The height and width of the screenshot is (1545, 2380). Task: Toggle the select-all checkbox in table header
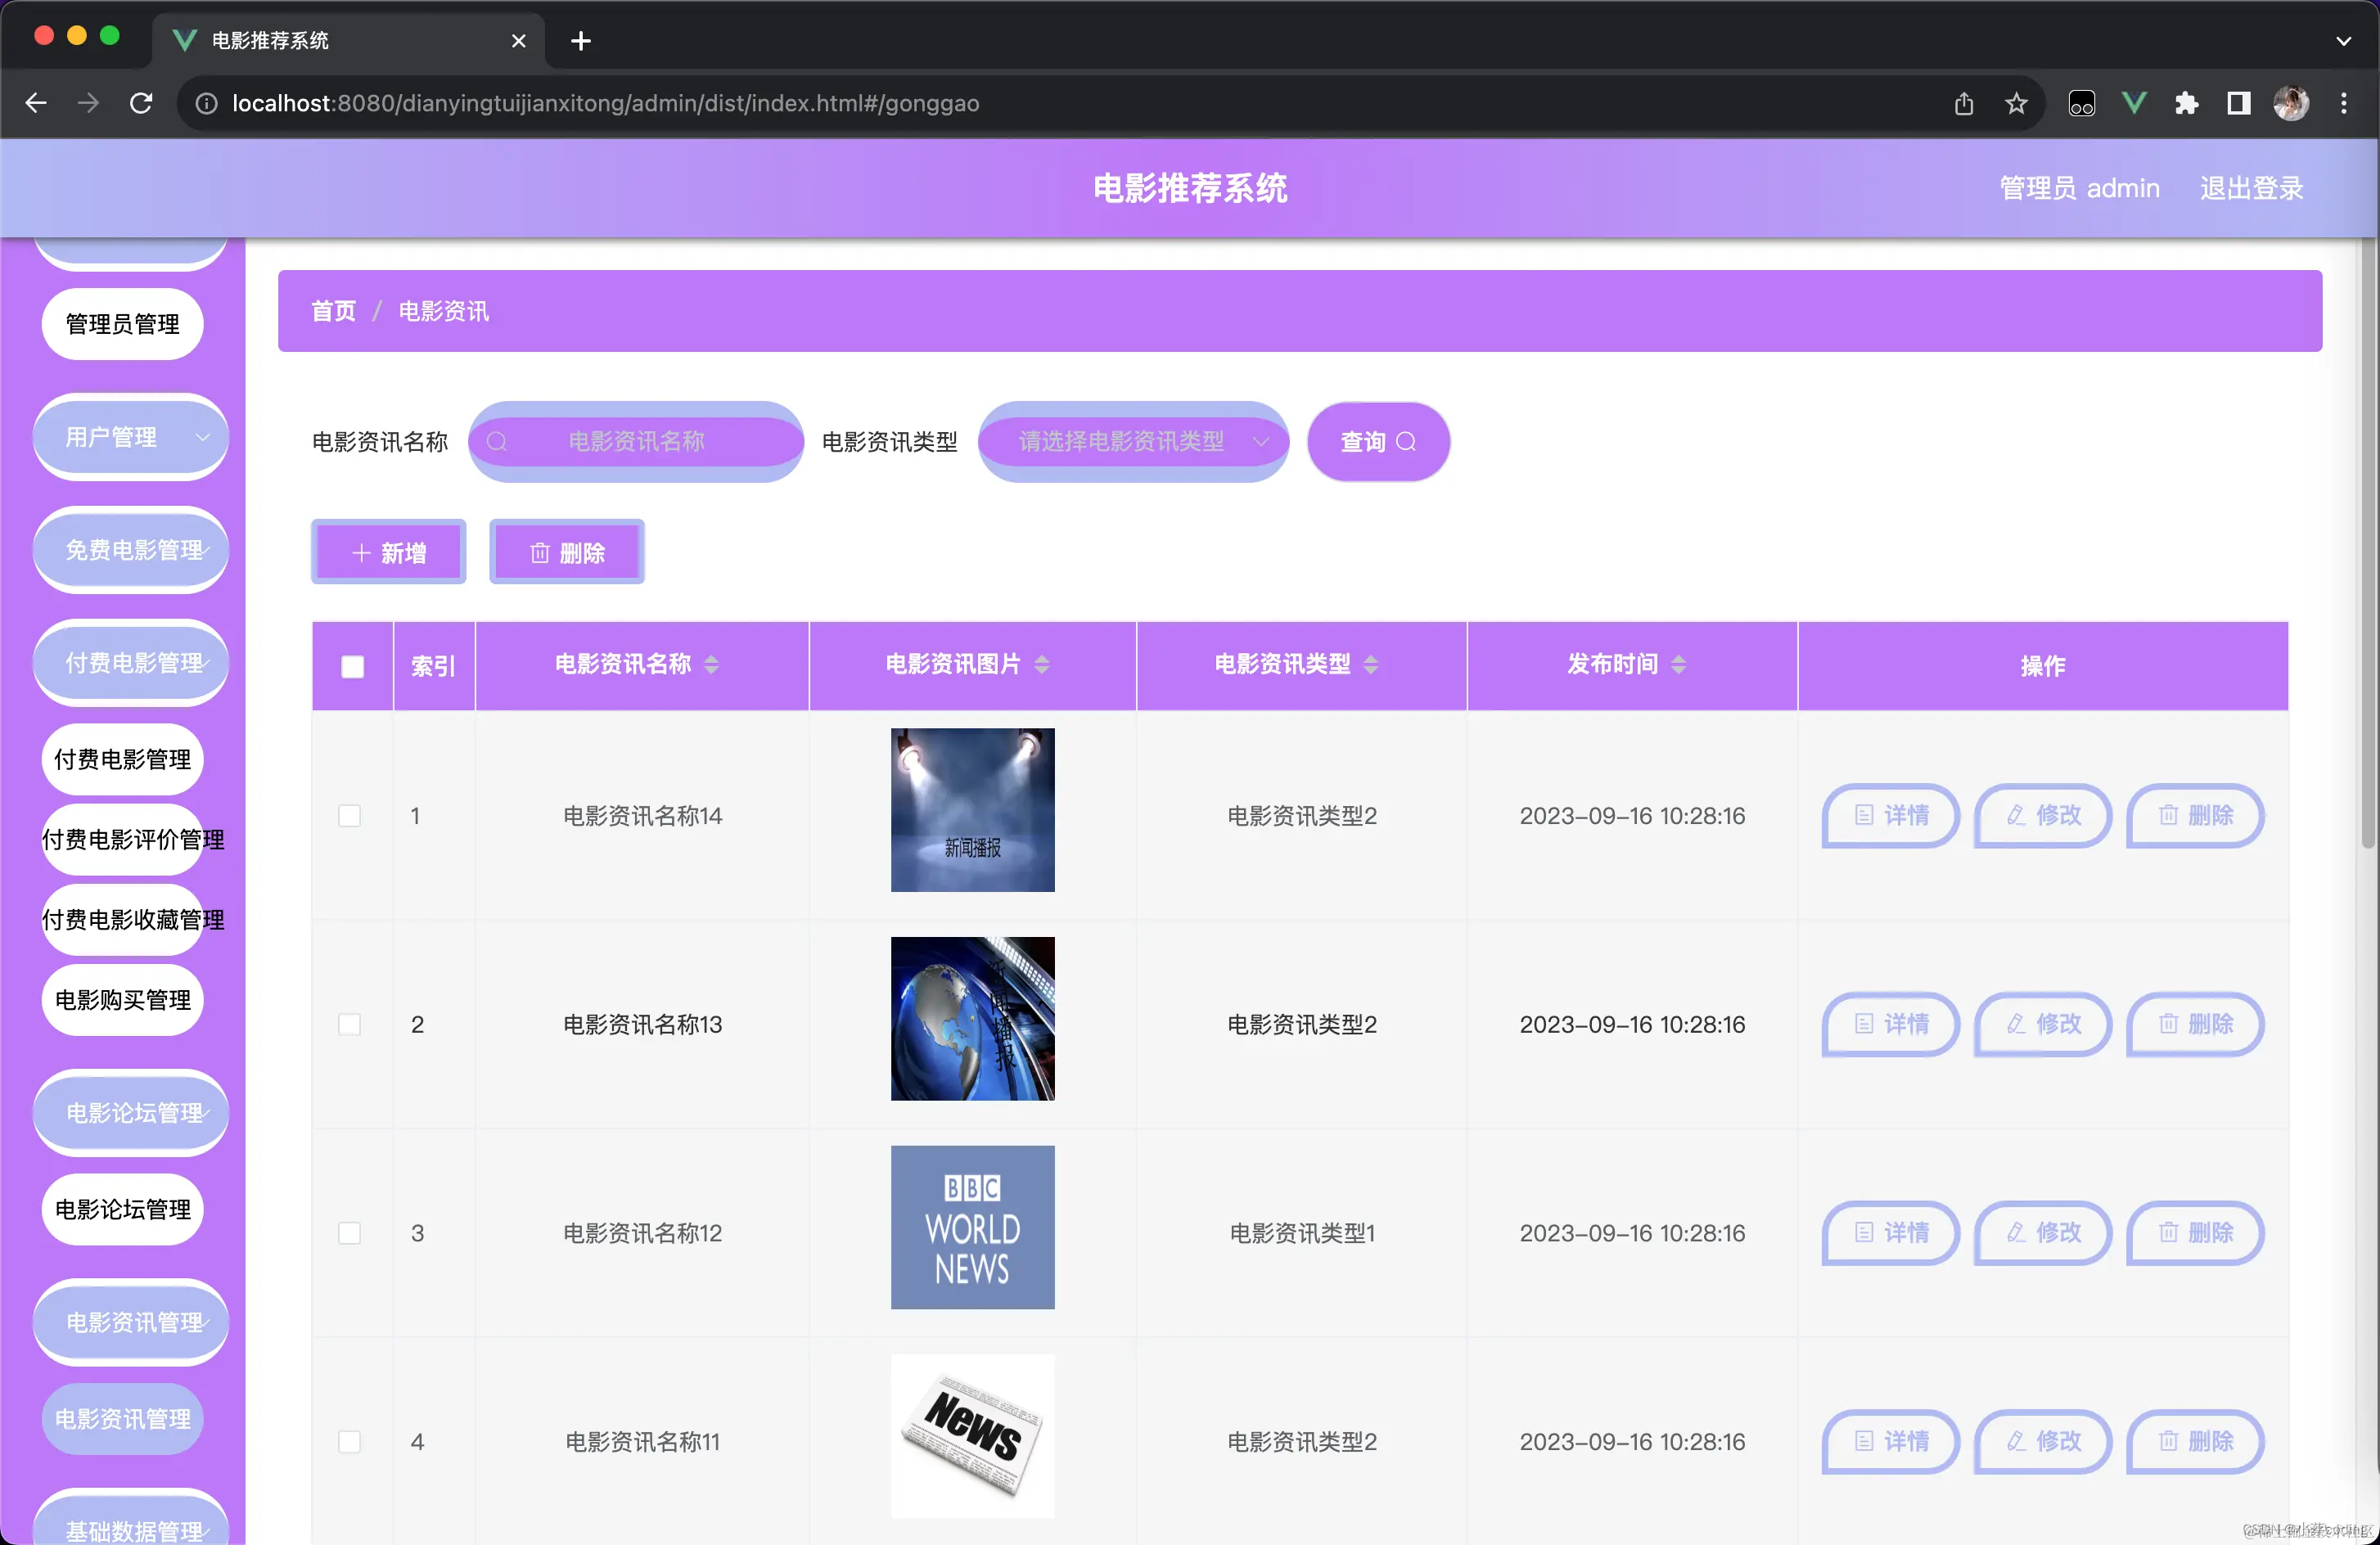[x=352, y=667]
